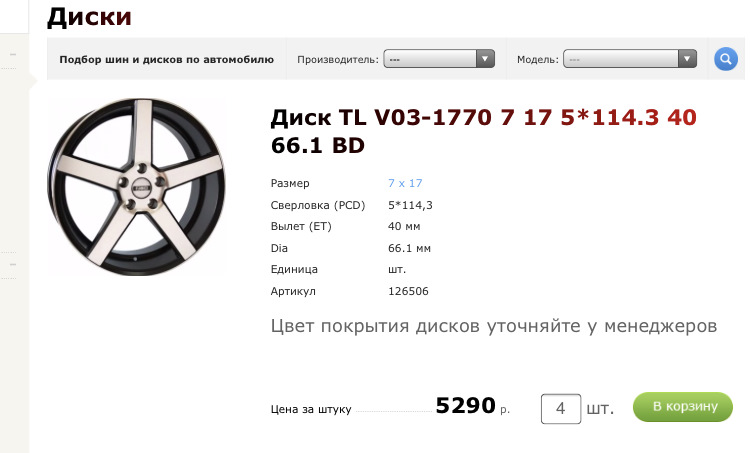
Task: Click the Сверловка value 5*114,3
Action: [410, 205]
